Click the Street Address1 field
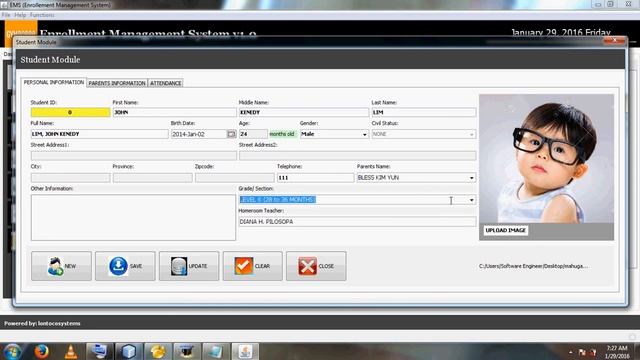Screen dimensions: 640x360 133,156
